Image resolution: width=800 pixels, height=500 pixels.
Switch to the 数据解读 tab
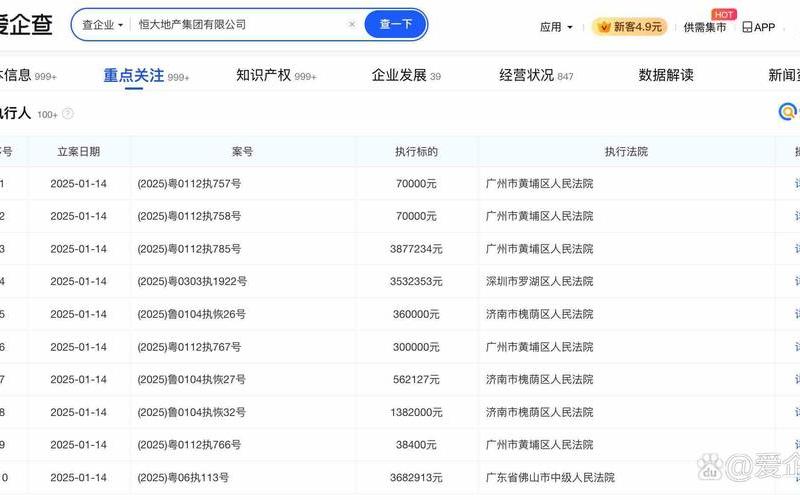coord(666,76)
